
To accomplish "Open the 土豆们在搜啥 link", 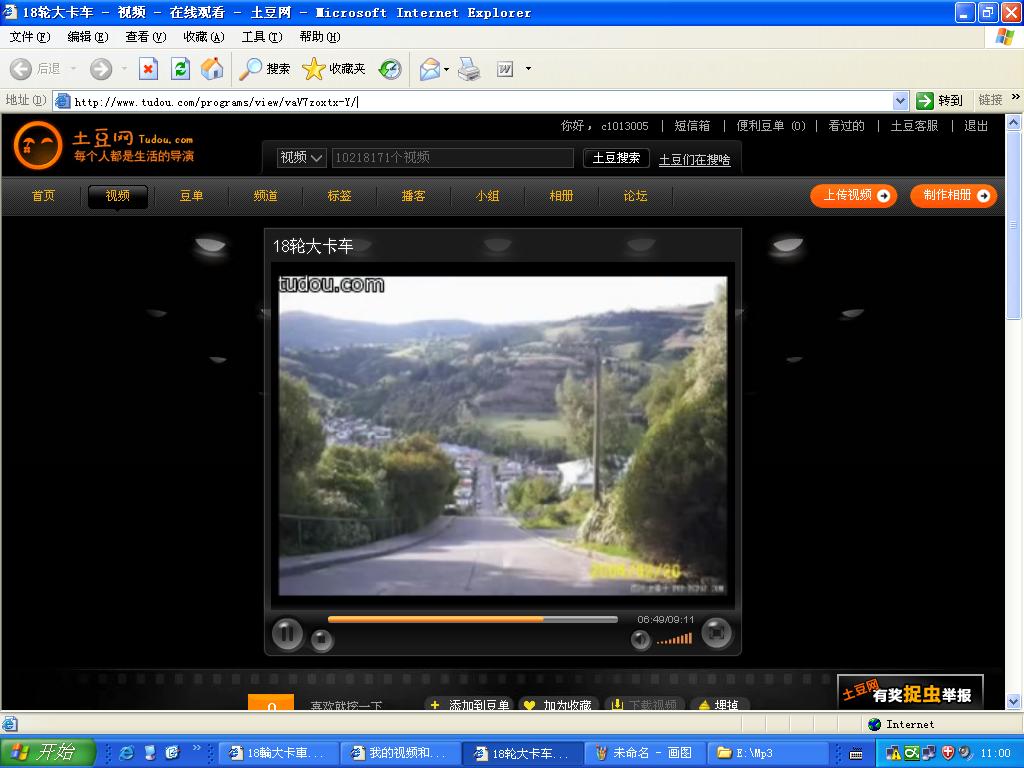I will pos(694,160).
